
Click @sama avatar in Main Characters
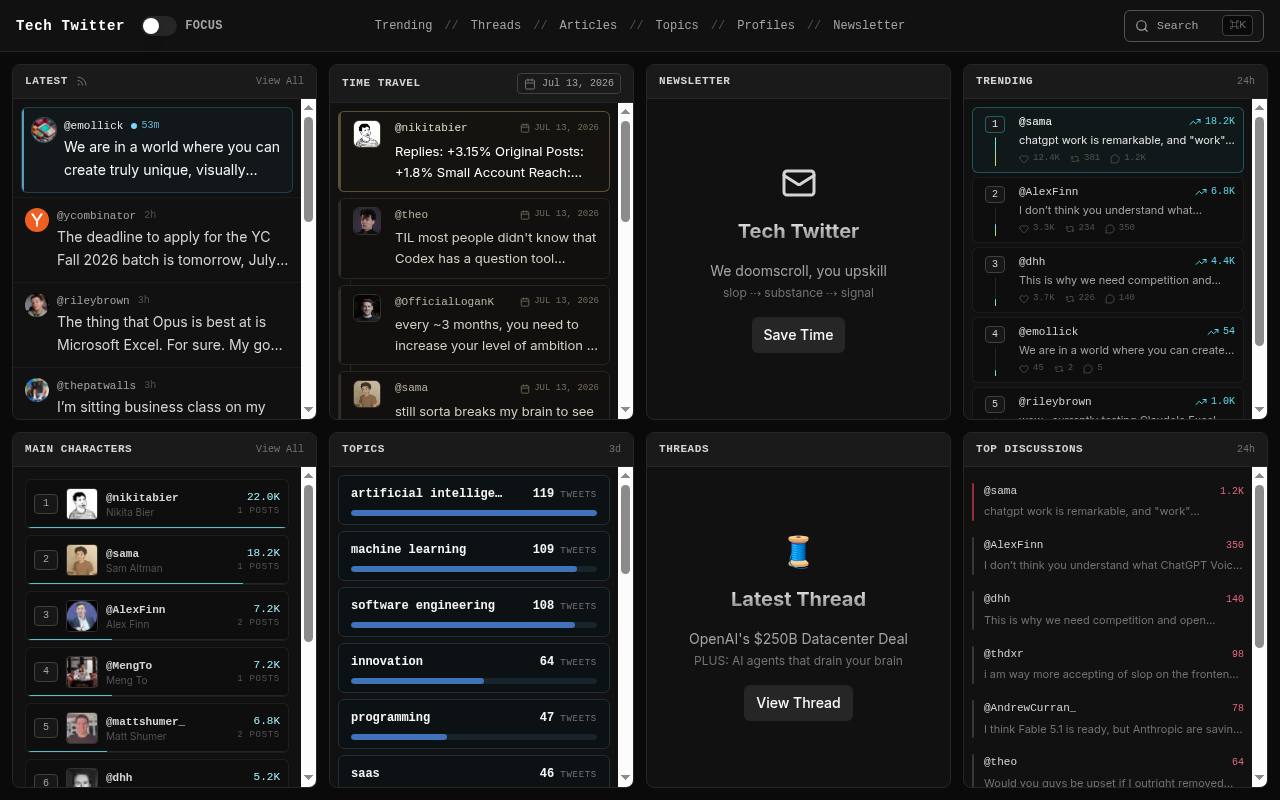[82, 560]
